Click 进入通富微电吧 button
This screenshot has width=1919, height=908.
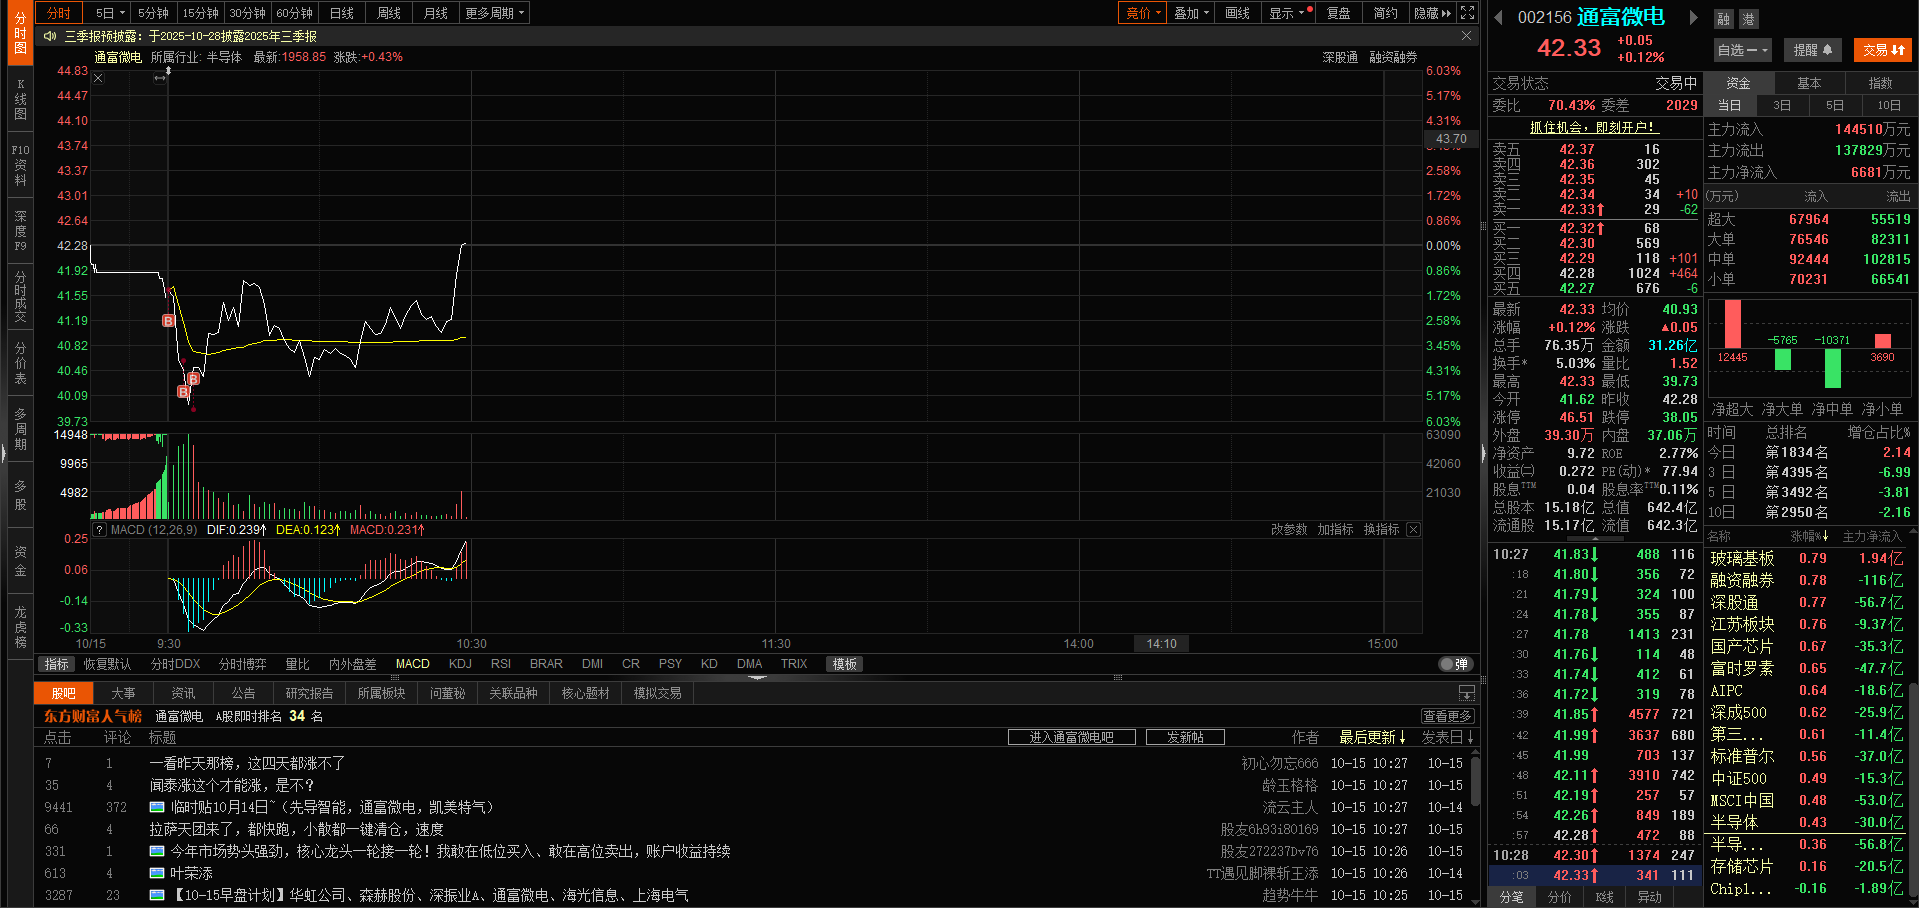pyautogui.click(x=1071, y=737)
